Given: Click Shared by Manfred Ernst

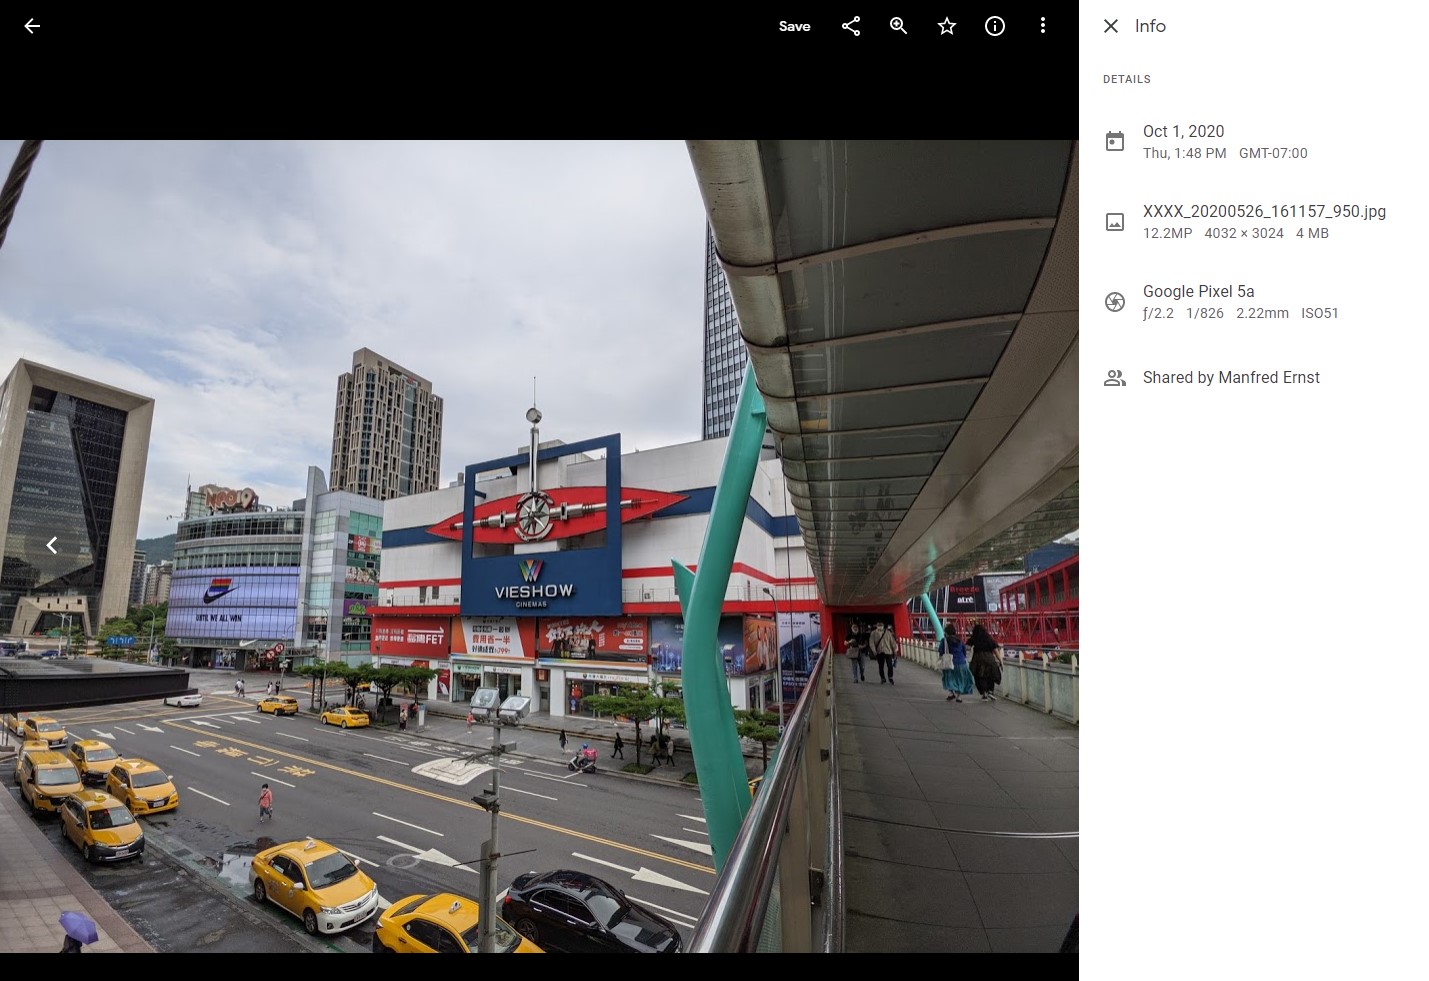Looking at the screenshot, I should click(1231, 377).
